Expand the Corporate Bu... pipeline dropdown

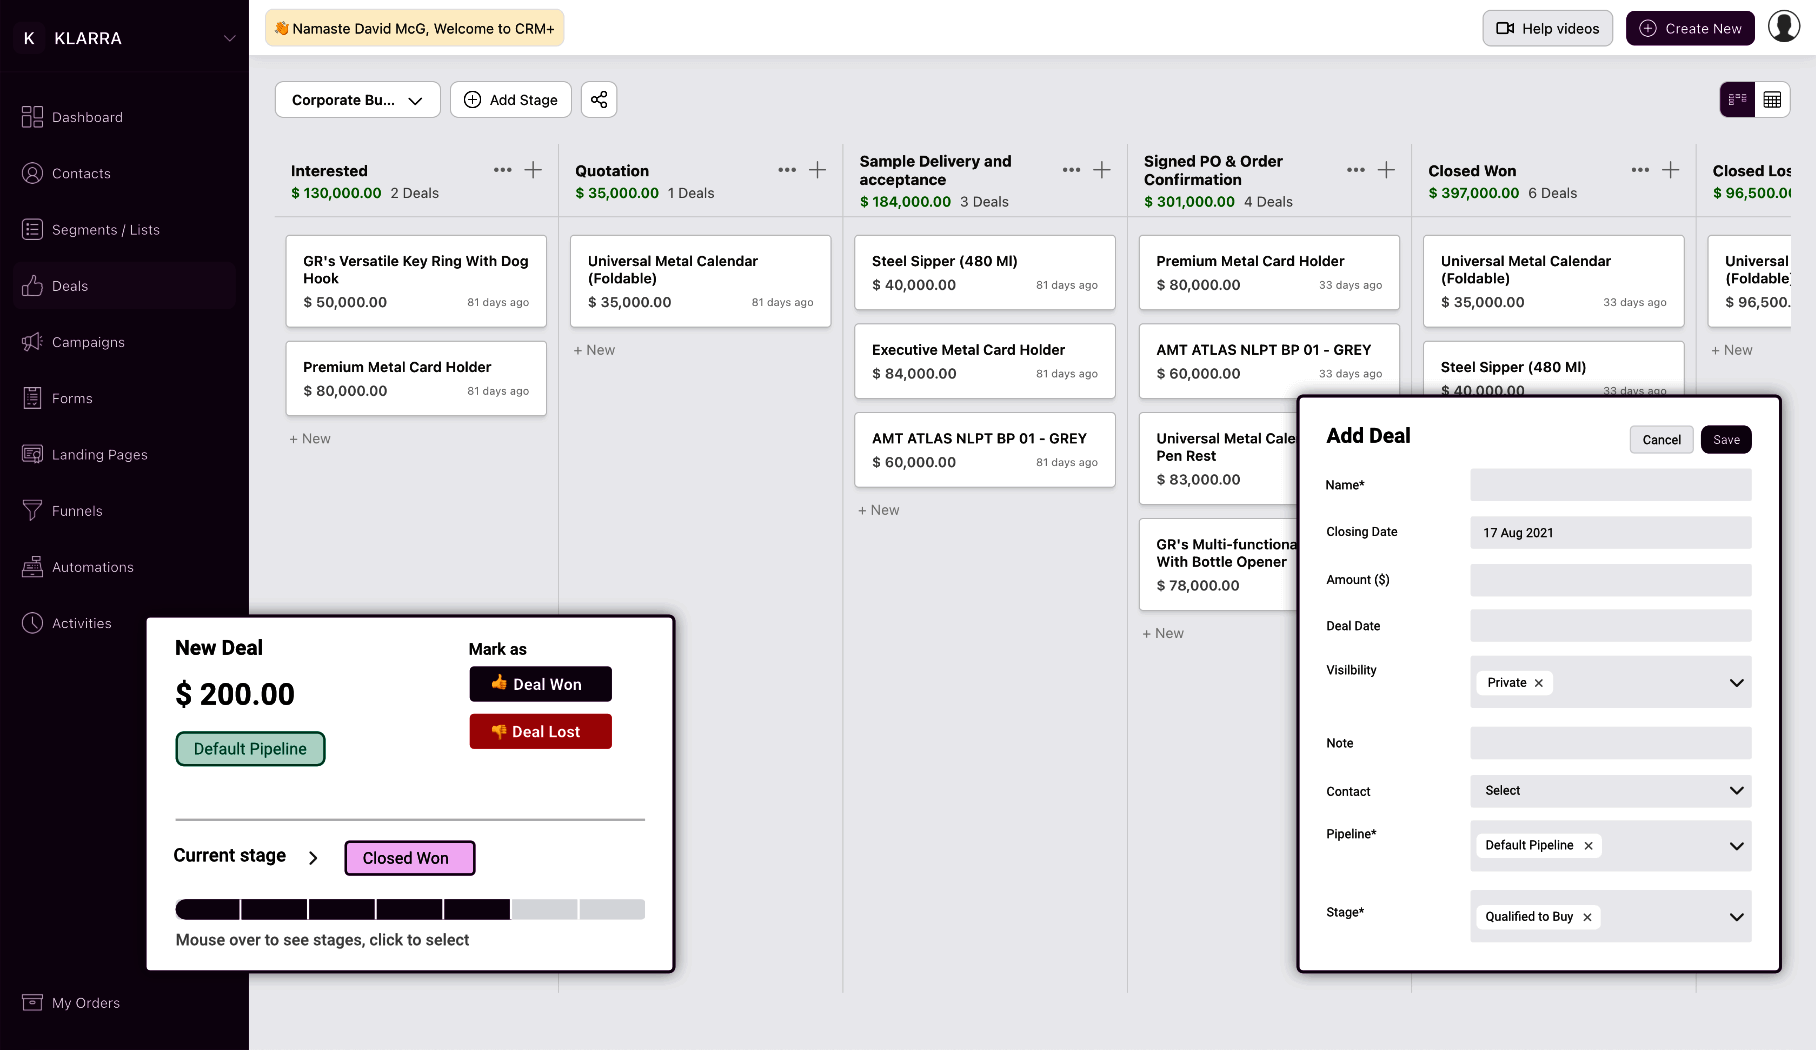click(357, 100)
